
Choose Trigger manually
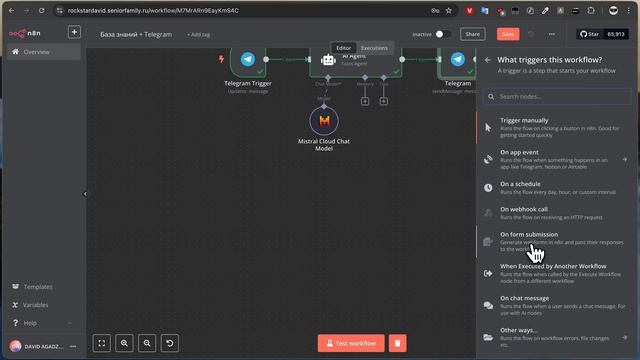point(556,127)
